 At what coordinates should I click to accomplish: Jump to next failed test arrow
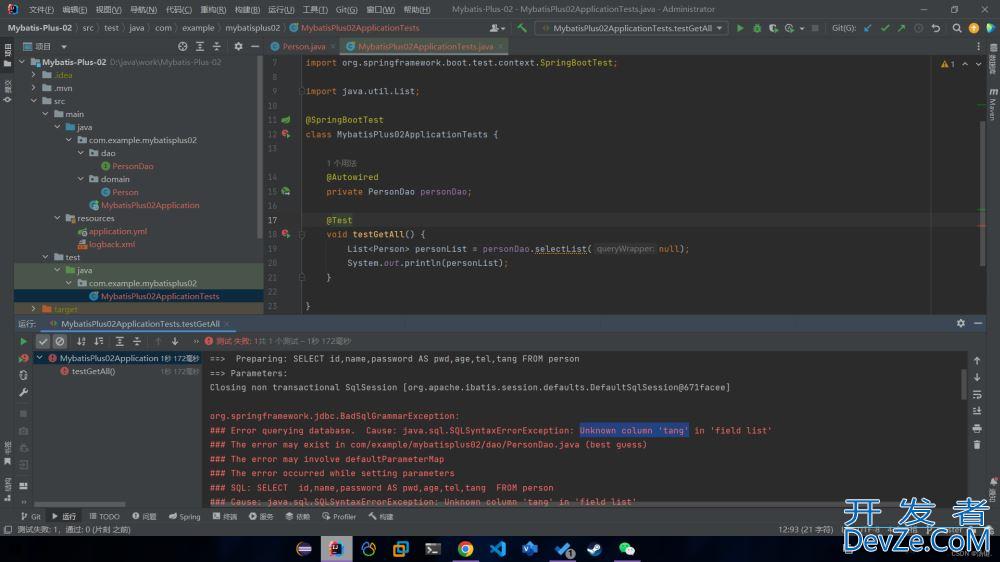click(175, 341)
